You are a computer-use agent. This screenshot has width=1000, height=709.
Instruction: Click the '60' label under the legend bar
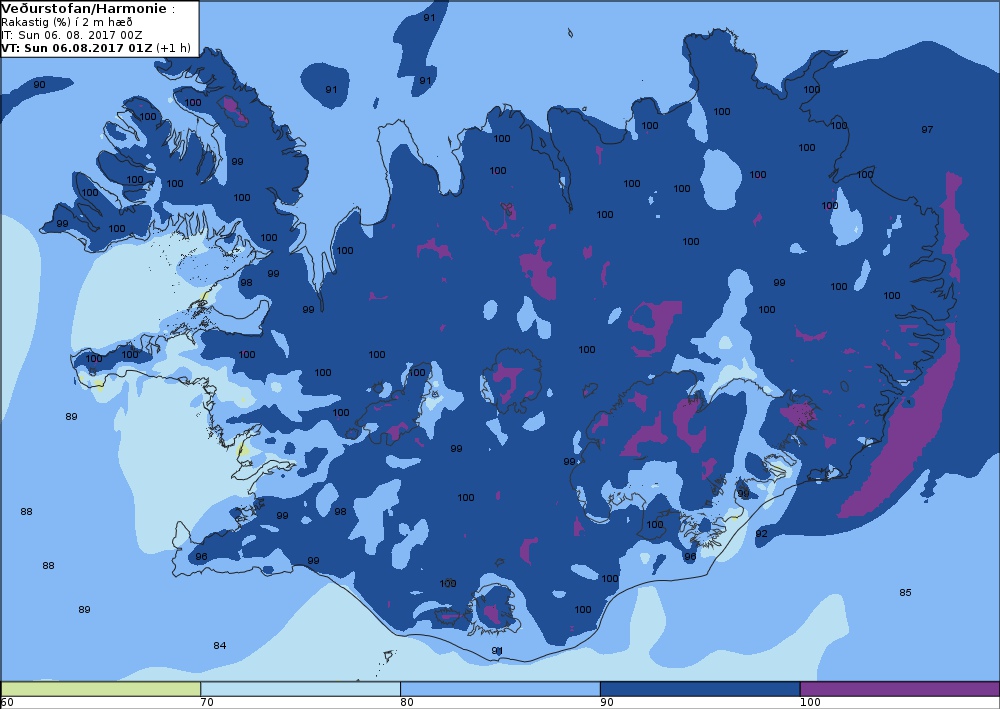click(7, 703)
